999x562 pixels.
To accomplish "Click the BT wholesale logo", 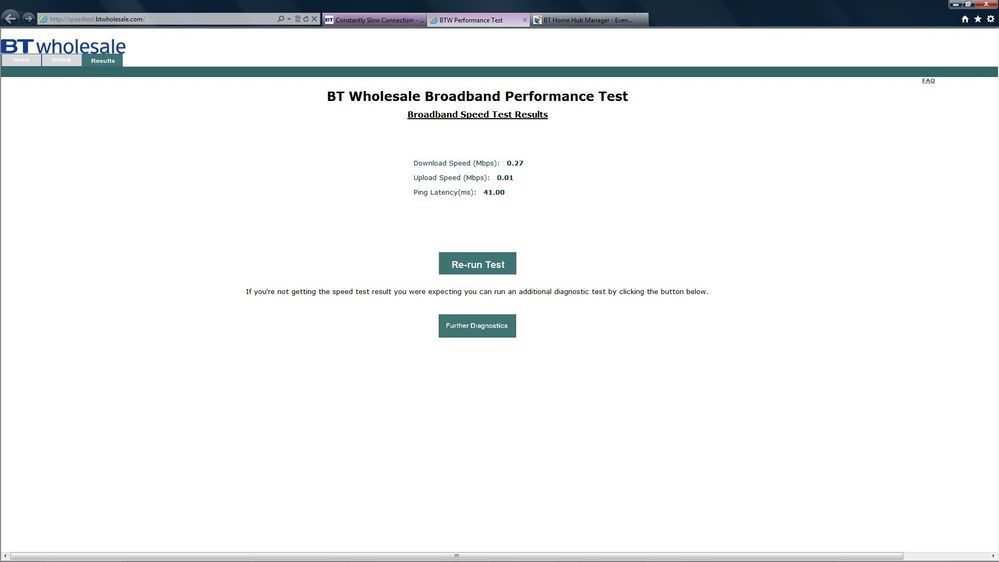I will coord(63,46).
